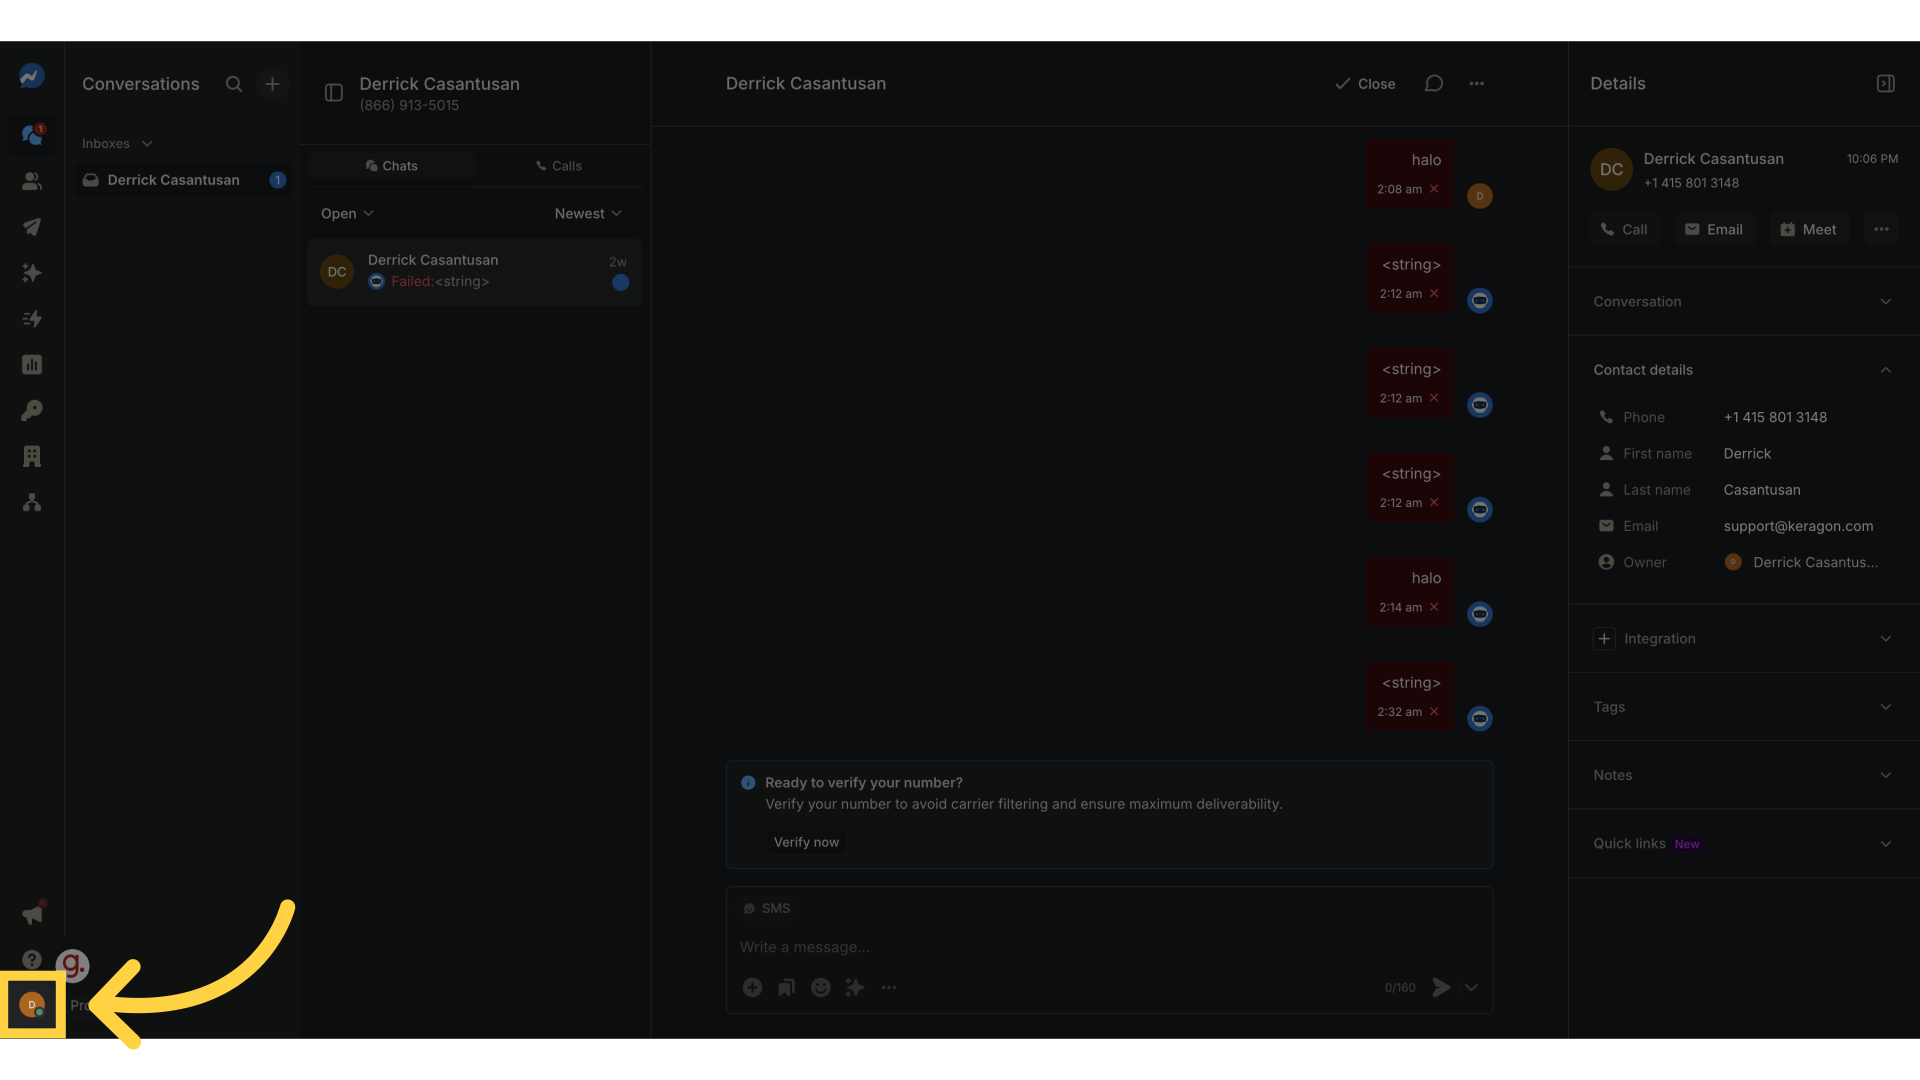Click the Owner field Derrick Casantus...

point(1801,563)
